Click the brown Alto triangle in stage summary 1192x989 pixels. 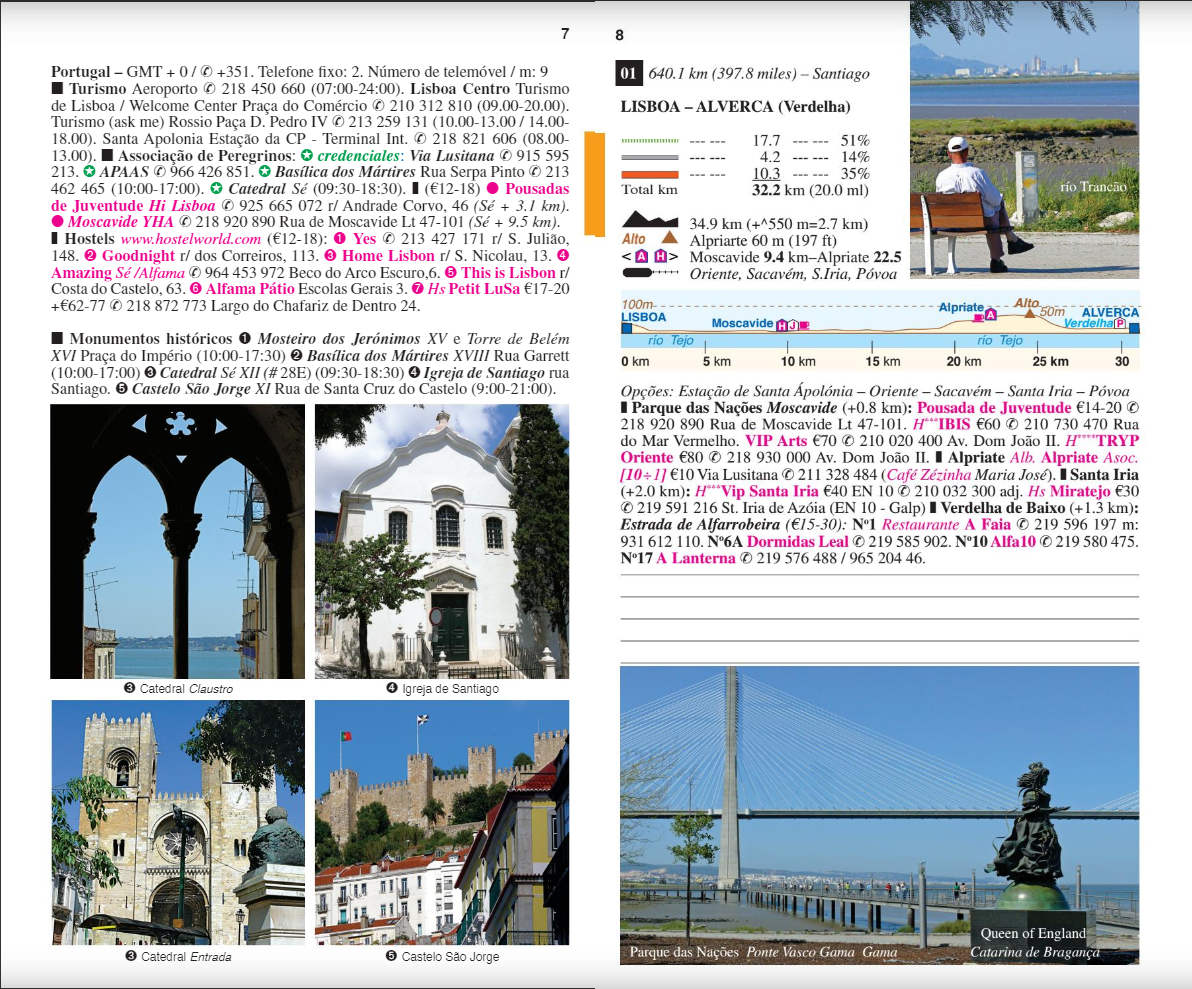(670, 239)
